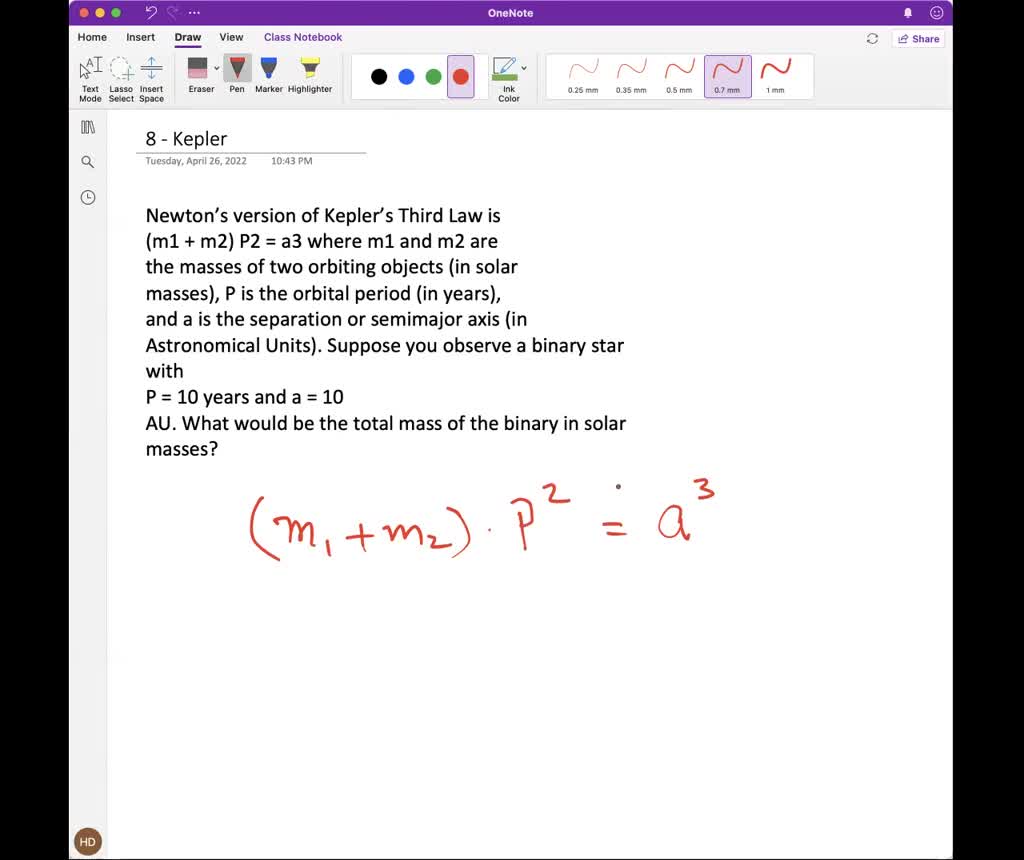Choose the blue pen color swatch
This screenshot has width=1024, height=860.
[x=406, y=77]
